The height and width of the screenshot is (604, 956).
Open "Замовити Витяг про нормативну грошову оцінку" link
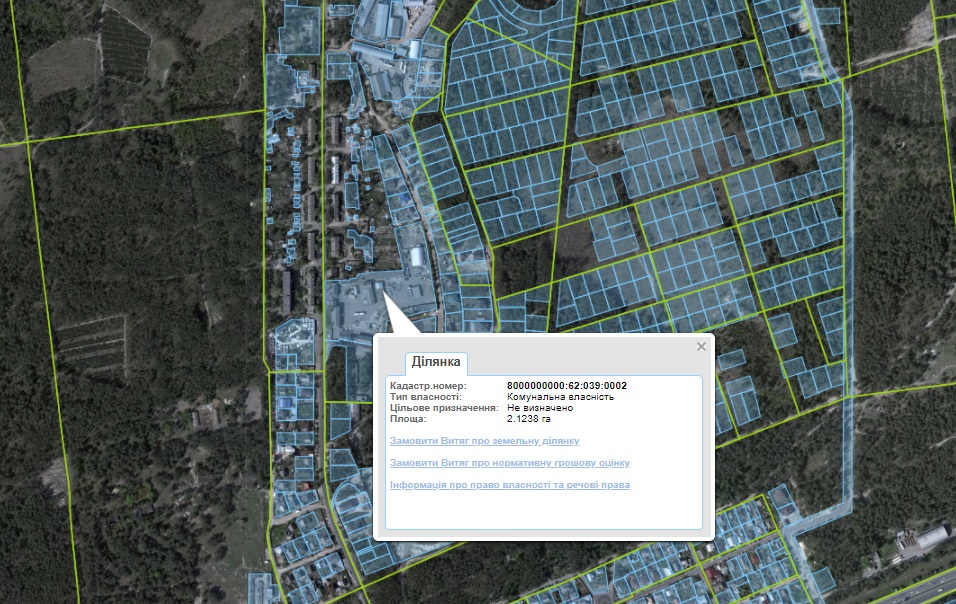(x=510, y=463)
